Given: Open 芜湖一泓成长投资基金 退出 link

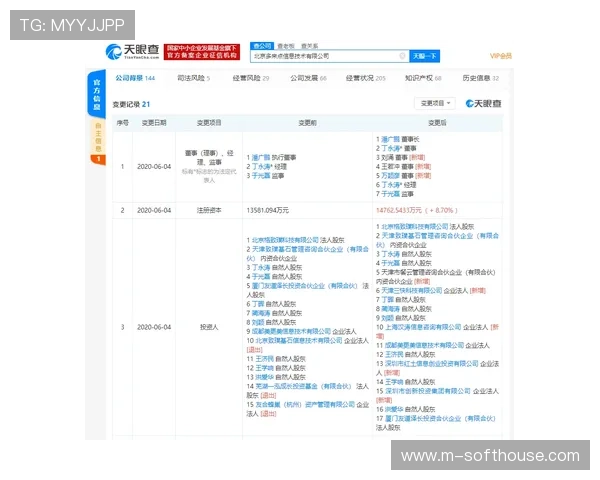Looking at the screenshot, I should coord(303,386).
